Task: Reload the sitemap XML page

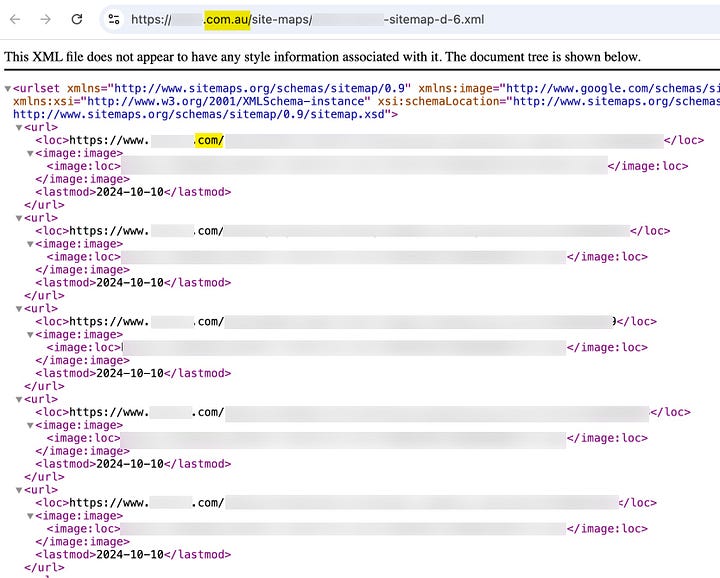Action: tap(77, 19)
